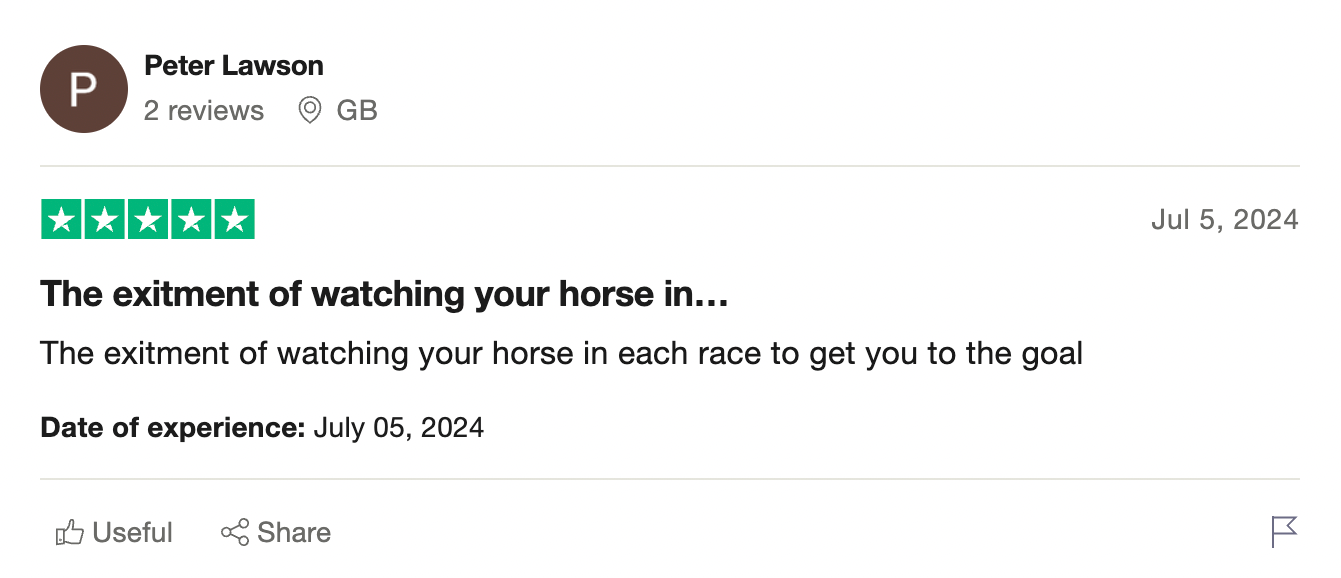
Task: Click the "July 05, 2024" experience date
Action: (x=399, y=428)
